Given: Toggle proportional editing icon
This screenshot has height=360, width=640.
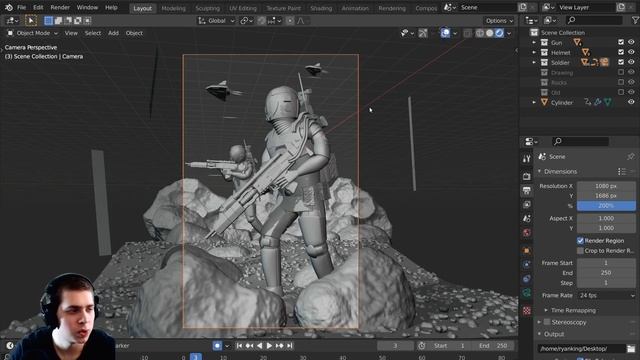Looking at the screenshot, I should pos(290,20).
